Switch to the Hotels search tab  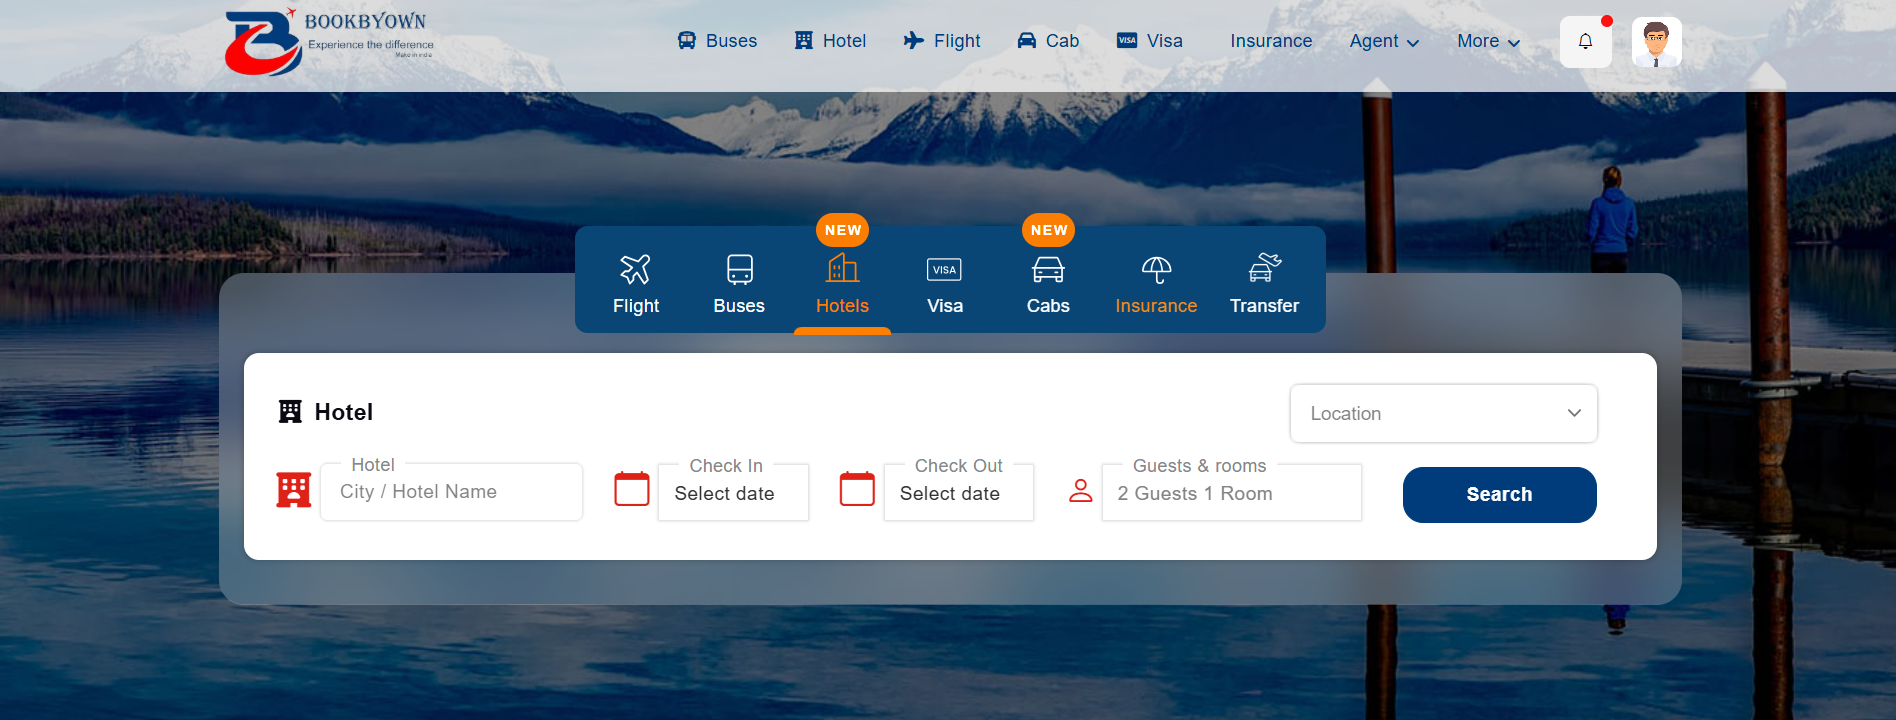point(842,284)
